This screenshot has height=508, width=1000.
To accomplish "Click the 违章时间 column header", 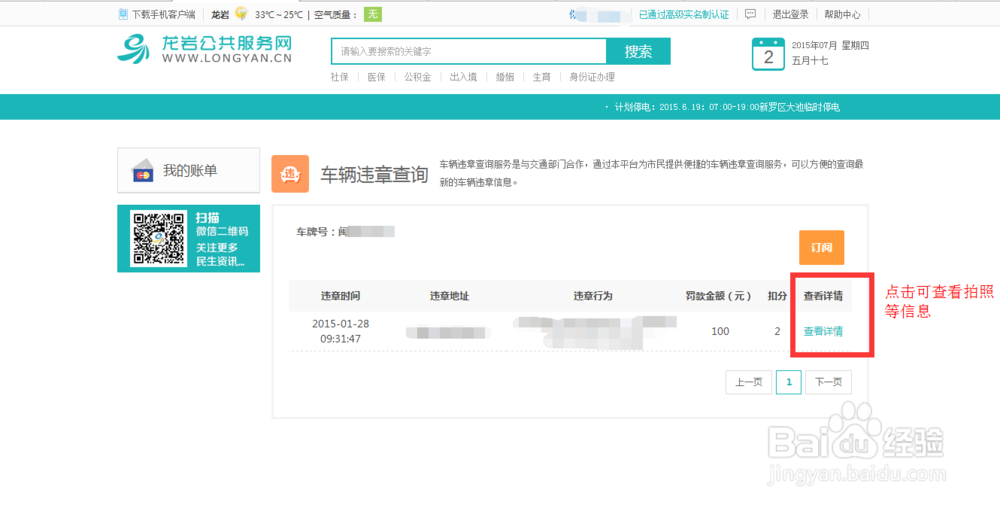I will click(x=341, y=296).
